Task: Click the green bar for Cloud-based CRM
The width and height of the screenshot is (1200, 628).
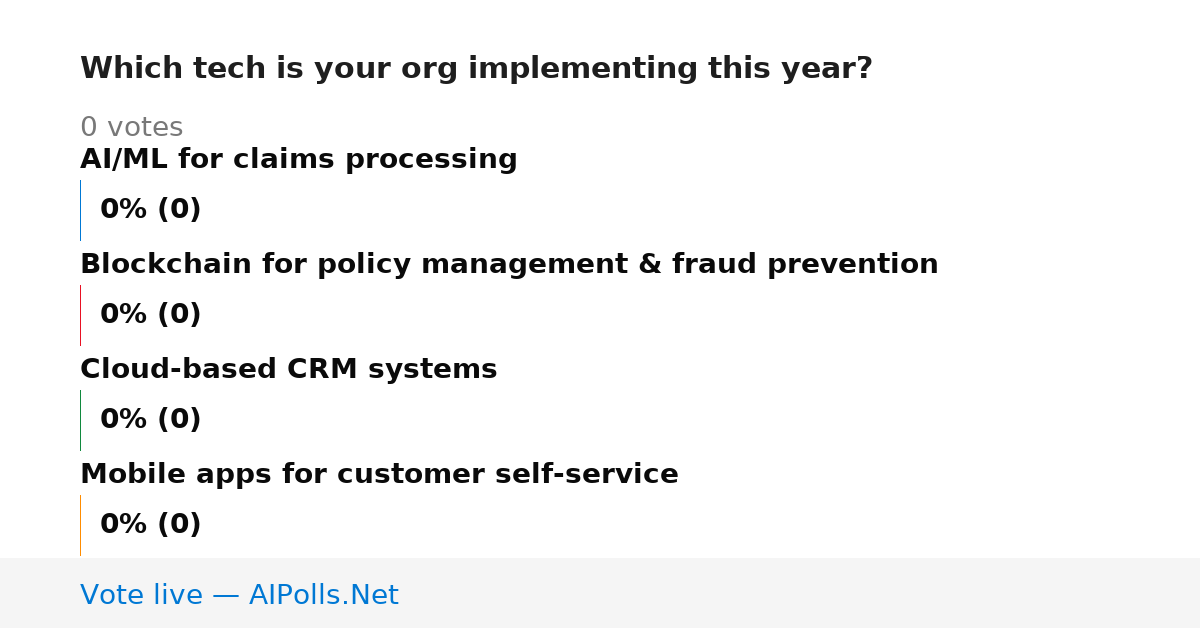Action: [80, 420]
